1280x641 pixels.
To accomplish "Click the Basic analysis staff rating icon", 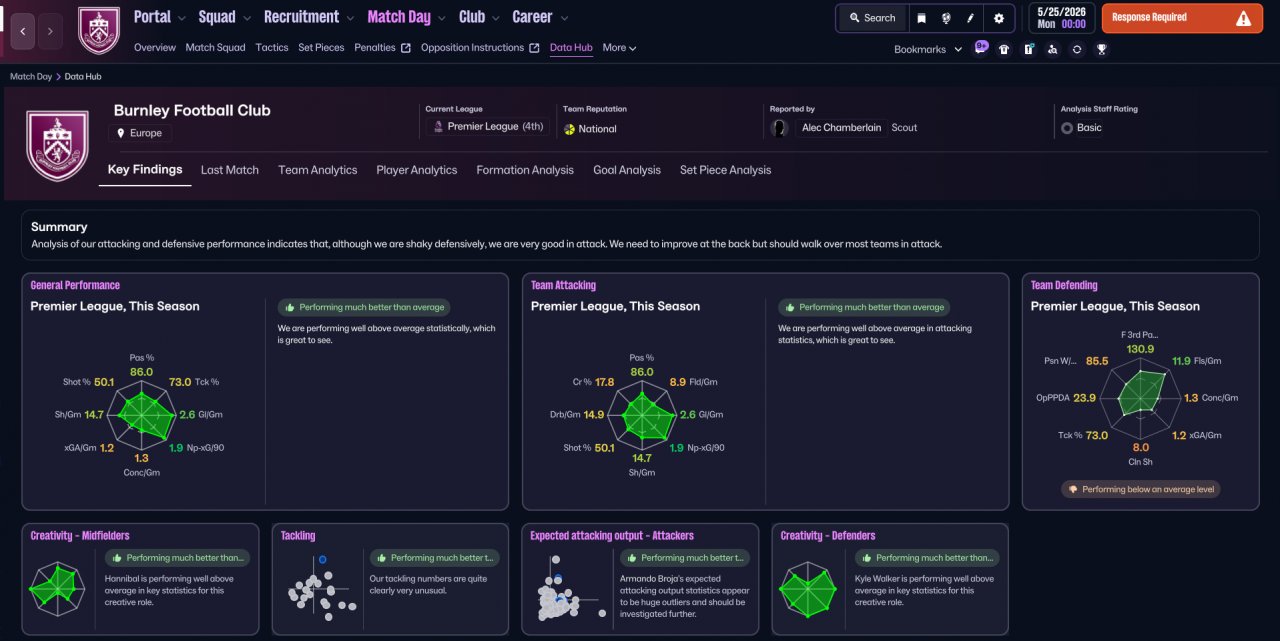I will pyautogui.click(x=1067, y=128).
